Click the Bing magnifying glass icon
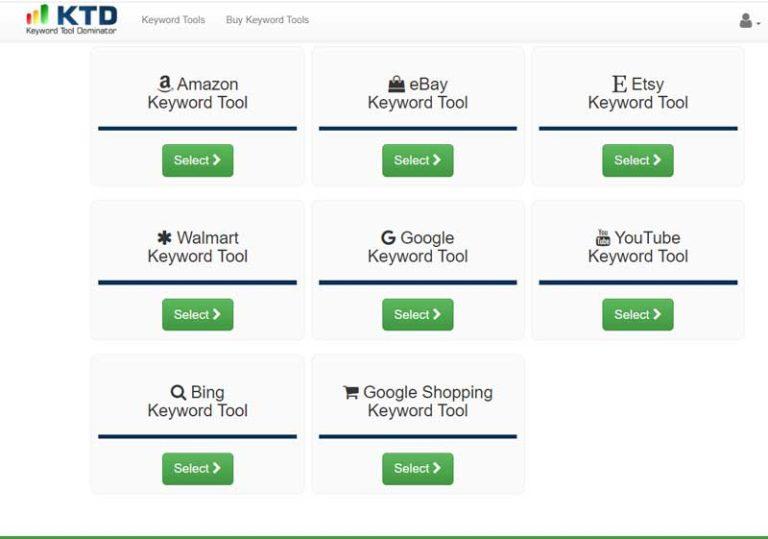The height and width of the screenshot is (539, 768). 178,392
